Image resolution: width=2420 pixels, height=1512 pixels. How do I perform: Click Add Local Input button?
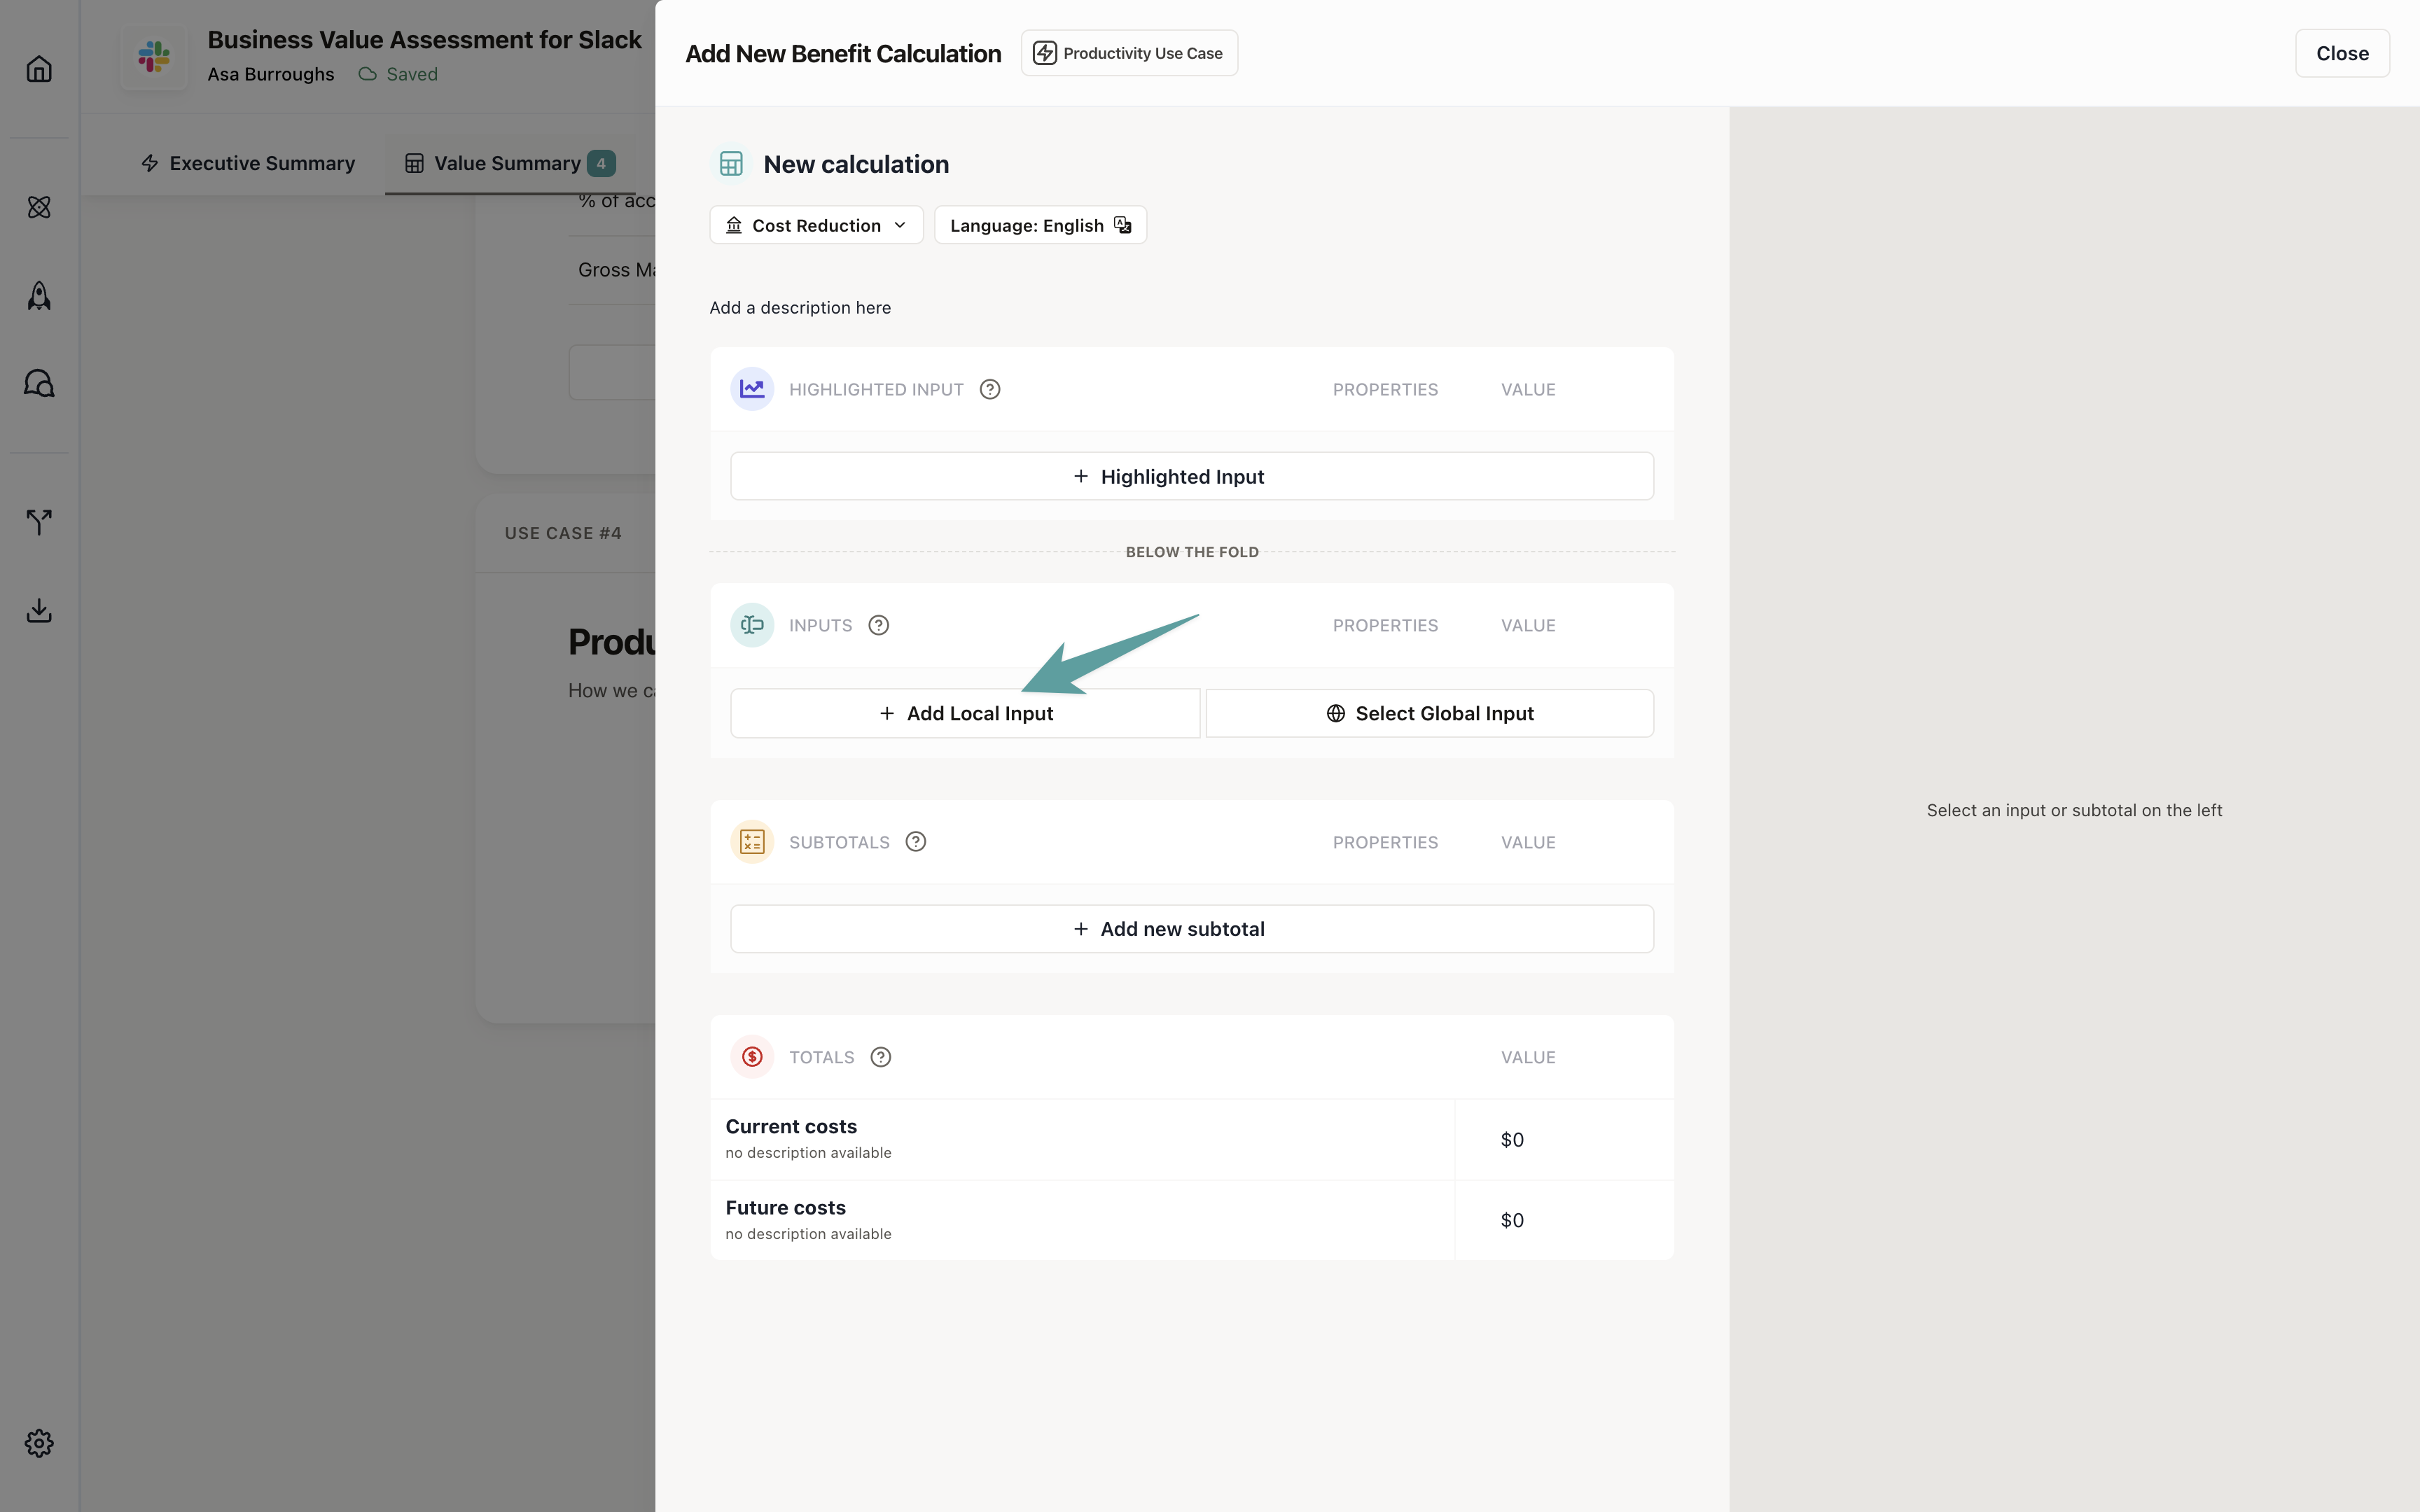coord(965,713)
